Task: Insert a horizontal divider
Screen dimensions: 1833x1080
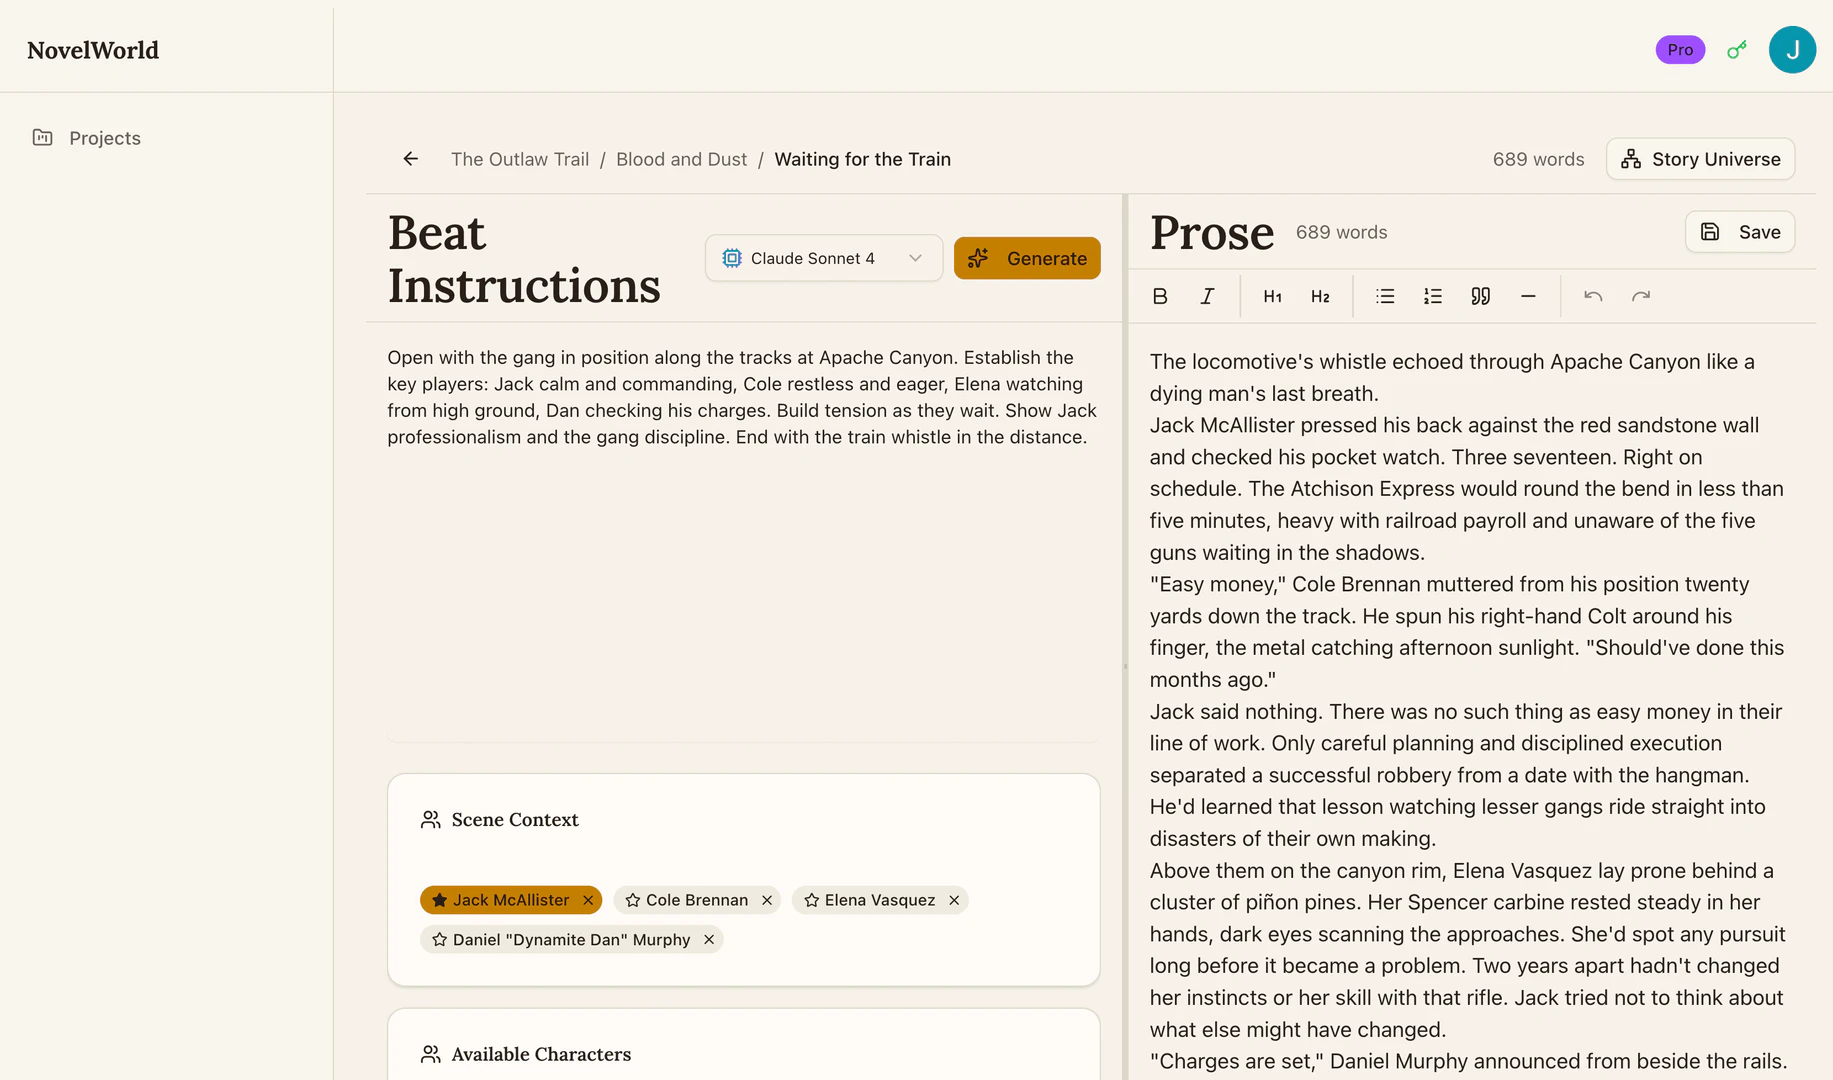Action: [1528, 296]
